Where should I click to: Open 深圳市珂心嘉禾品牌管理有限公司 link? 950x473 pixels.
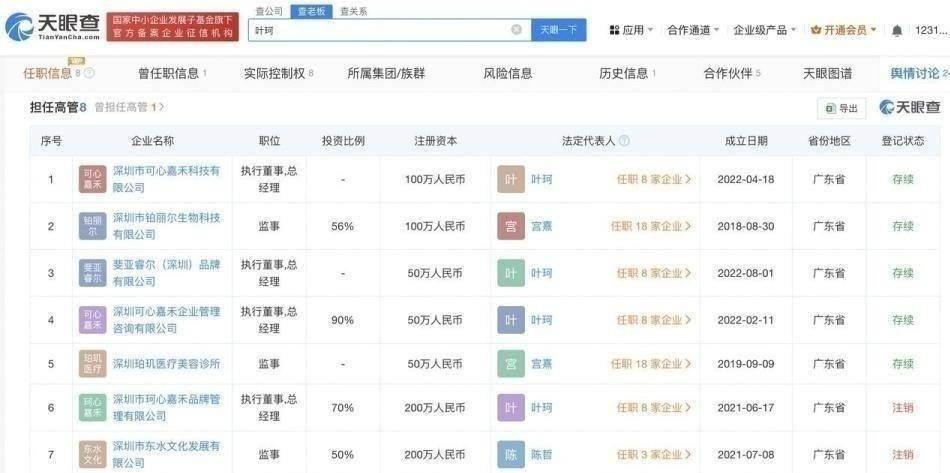click(166, 408)
